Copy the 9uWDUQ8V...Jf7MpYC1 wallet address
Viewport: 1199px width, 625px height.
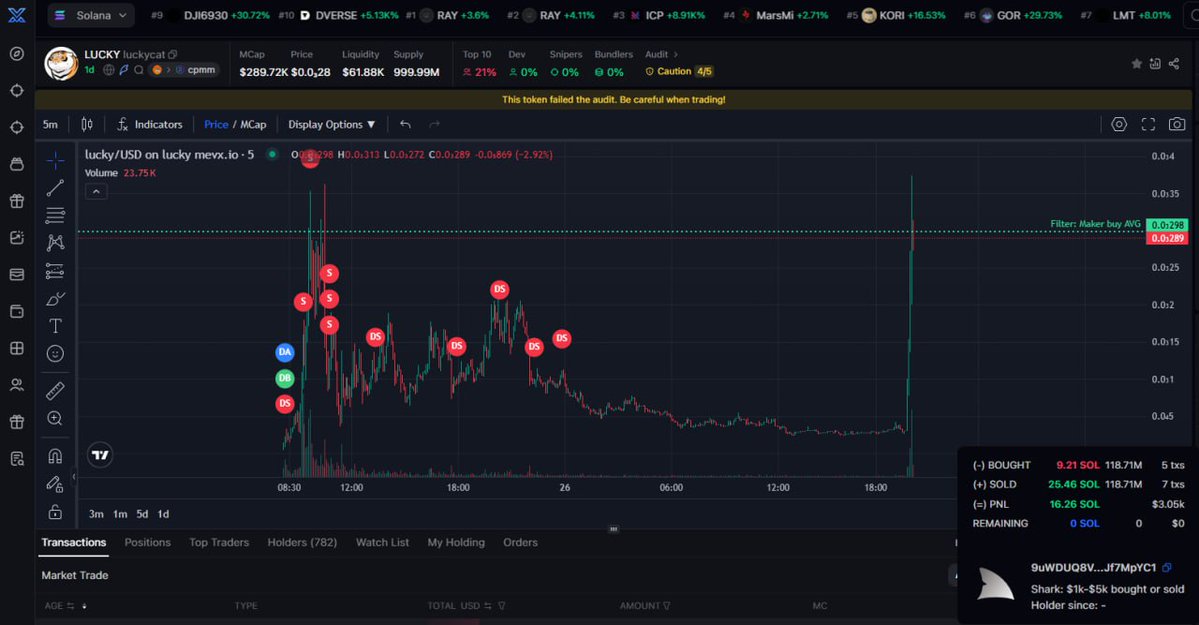[1166, 568]
